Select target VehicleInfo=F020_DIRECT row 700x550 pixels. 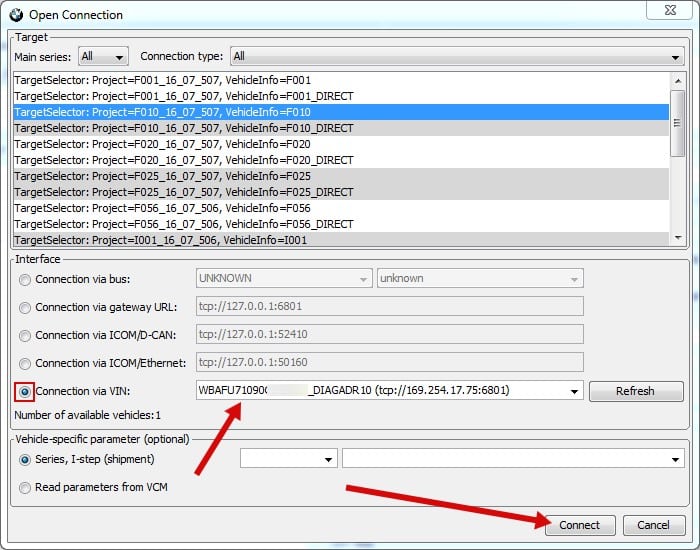[x=341, y=160]
